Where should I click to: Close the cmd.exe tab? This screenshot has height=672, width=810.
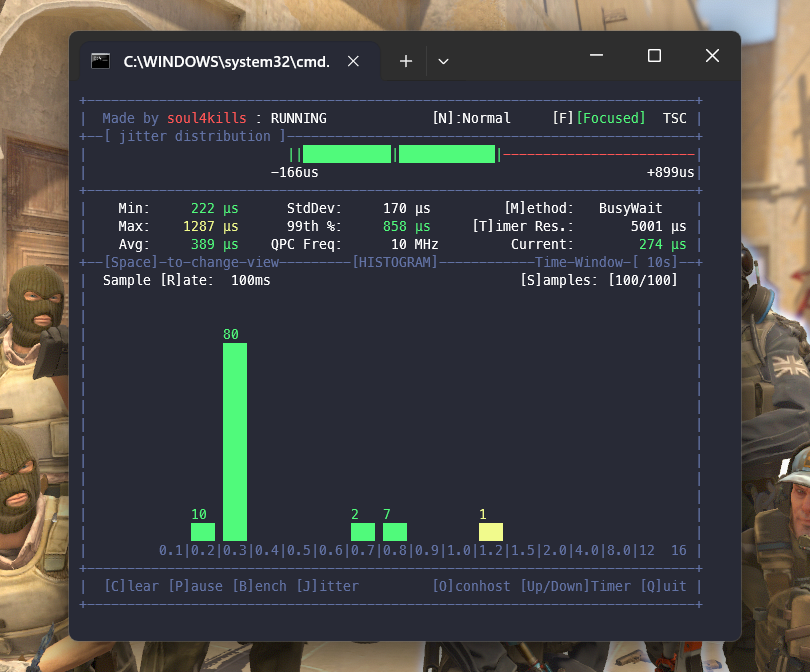[353, 61]
